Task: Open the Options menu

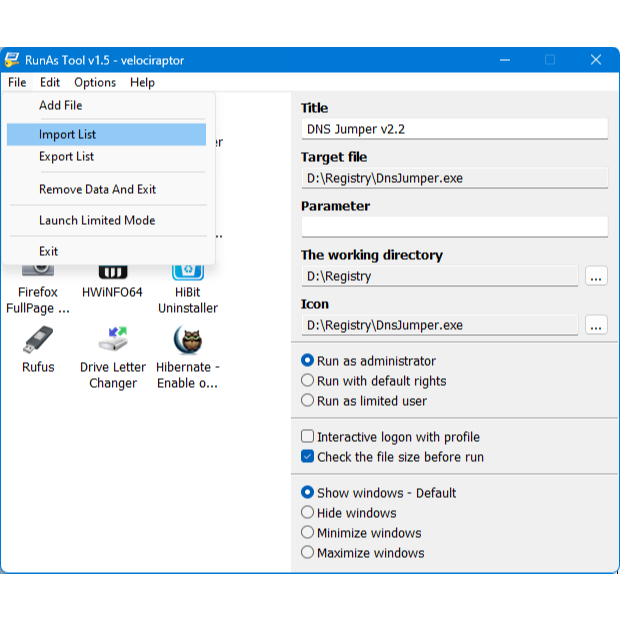Action: pyautogui.click(x=95, y=82)
